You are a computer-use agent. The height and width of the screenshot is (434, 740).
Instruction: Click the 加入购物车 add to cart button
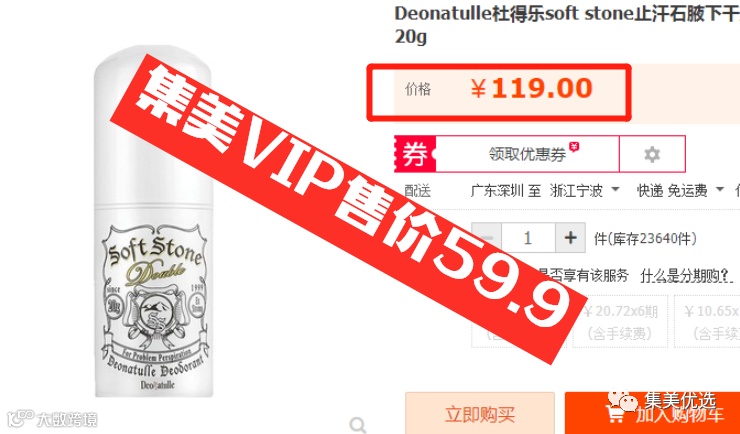pos(653,413)
